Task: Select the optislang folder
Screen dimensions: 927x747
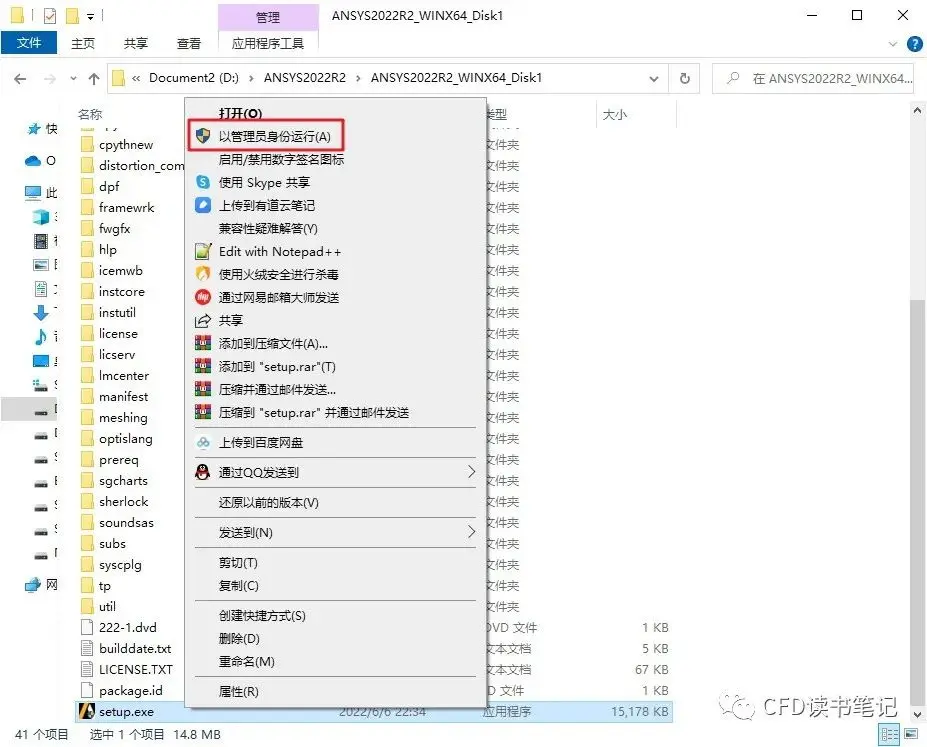Action: (125, 439)
